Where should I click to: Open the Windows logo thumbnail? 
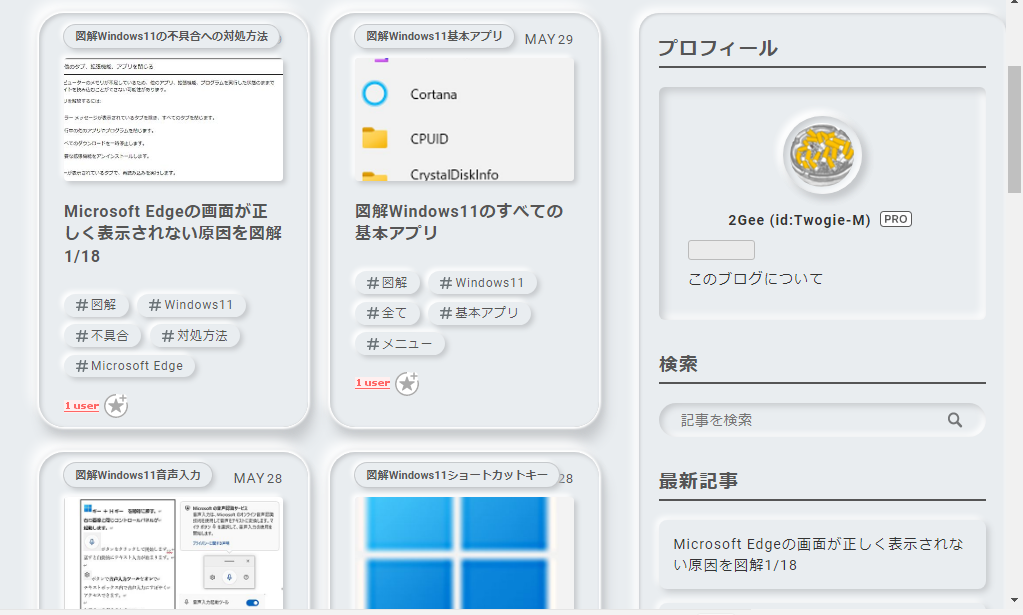coord(465,553)
